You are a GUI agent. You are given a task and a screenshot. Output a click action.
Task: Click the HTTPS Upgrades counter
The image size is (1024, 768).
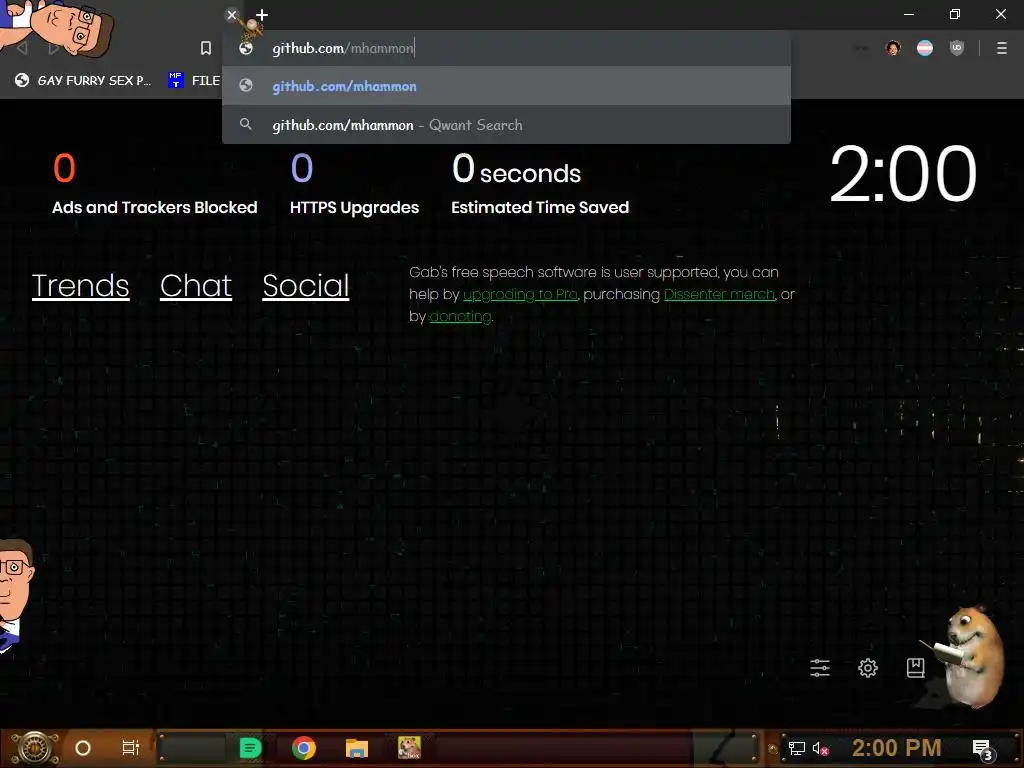pyautogui.click(x=354, y=184)
